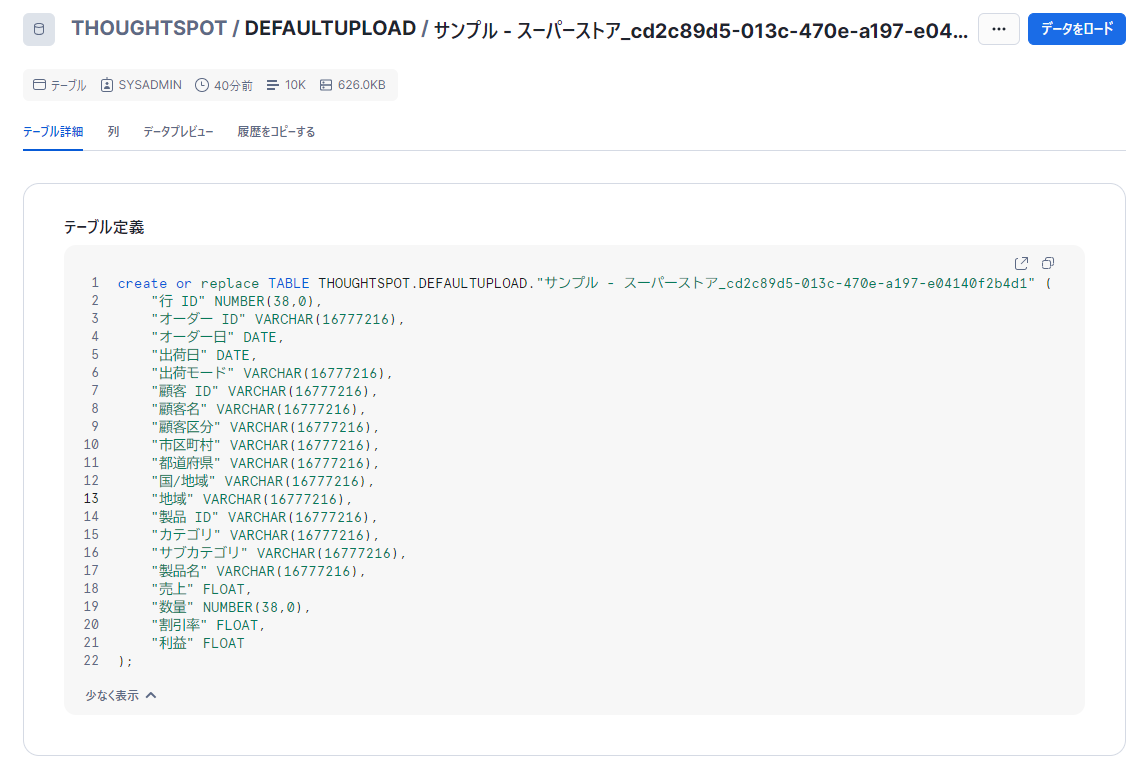The height and width of the screenshot is (769, 1144).
Task: Click the clock icon next to 40分前
Action: (x=202, y=85)
